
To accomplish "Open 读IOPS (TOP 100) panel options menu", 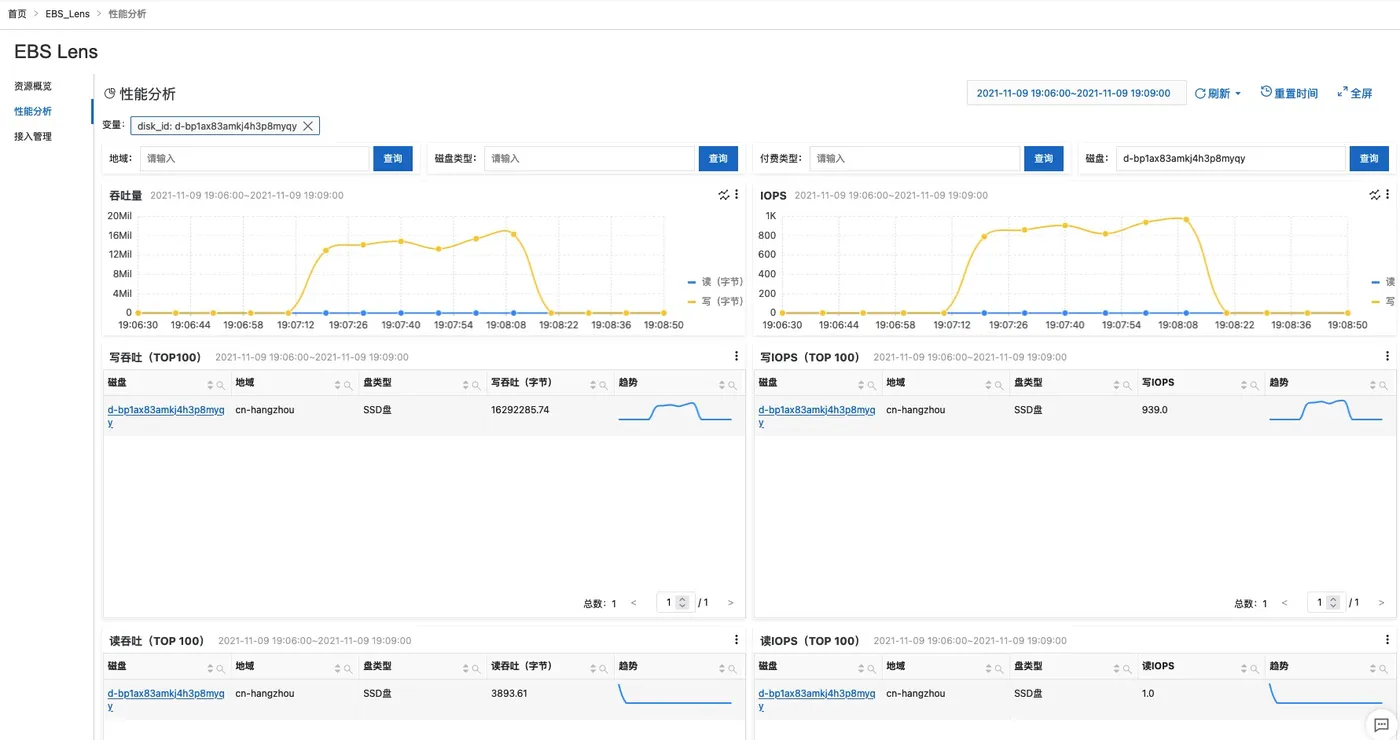I will pos(1387,640).
